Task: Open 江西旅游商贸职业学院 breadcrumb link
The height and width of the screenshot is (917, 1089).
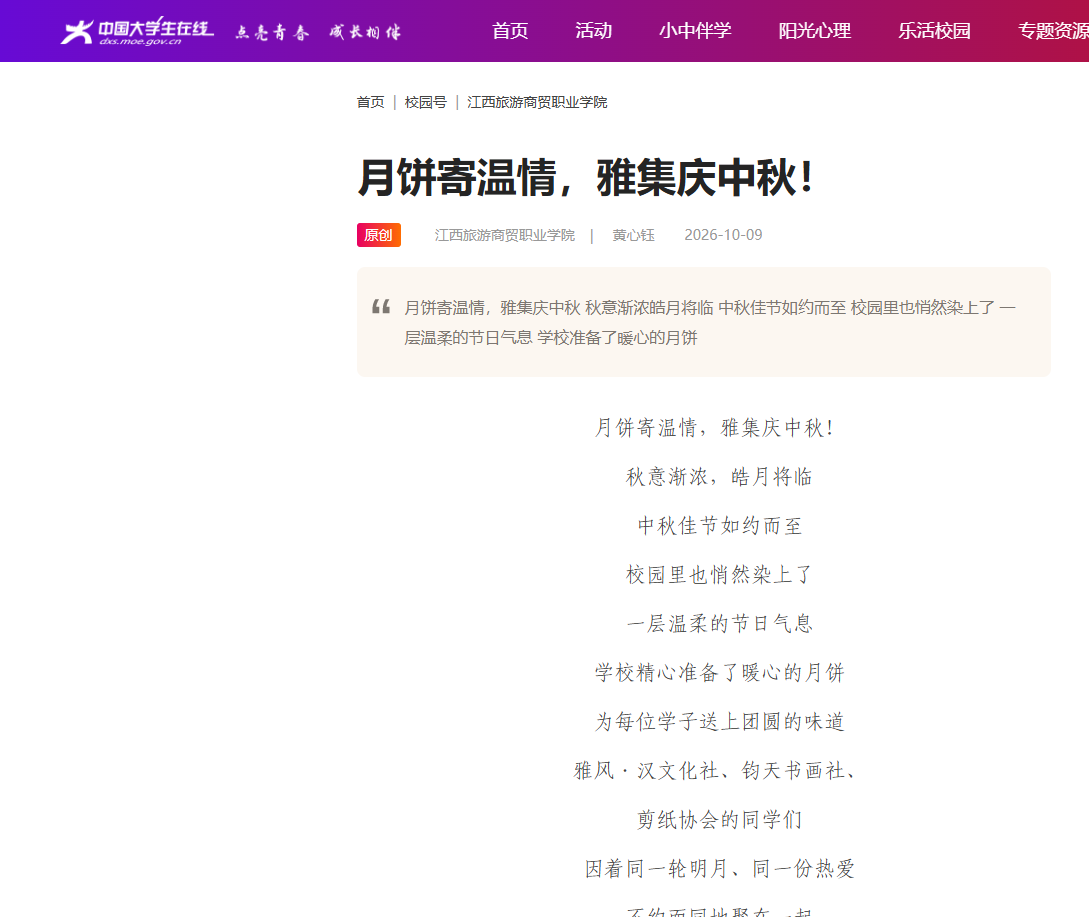Action: point(537,102)
